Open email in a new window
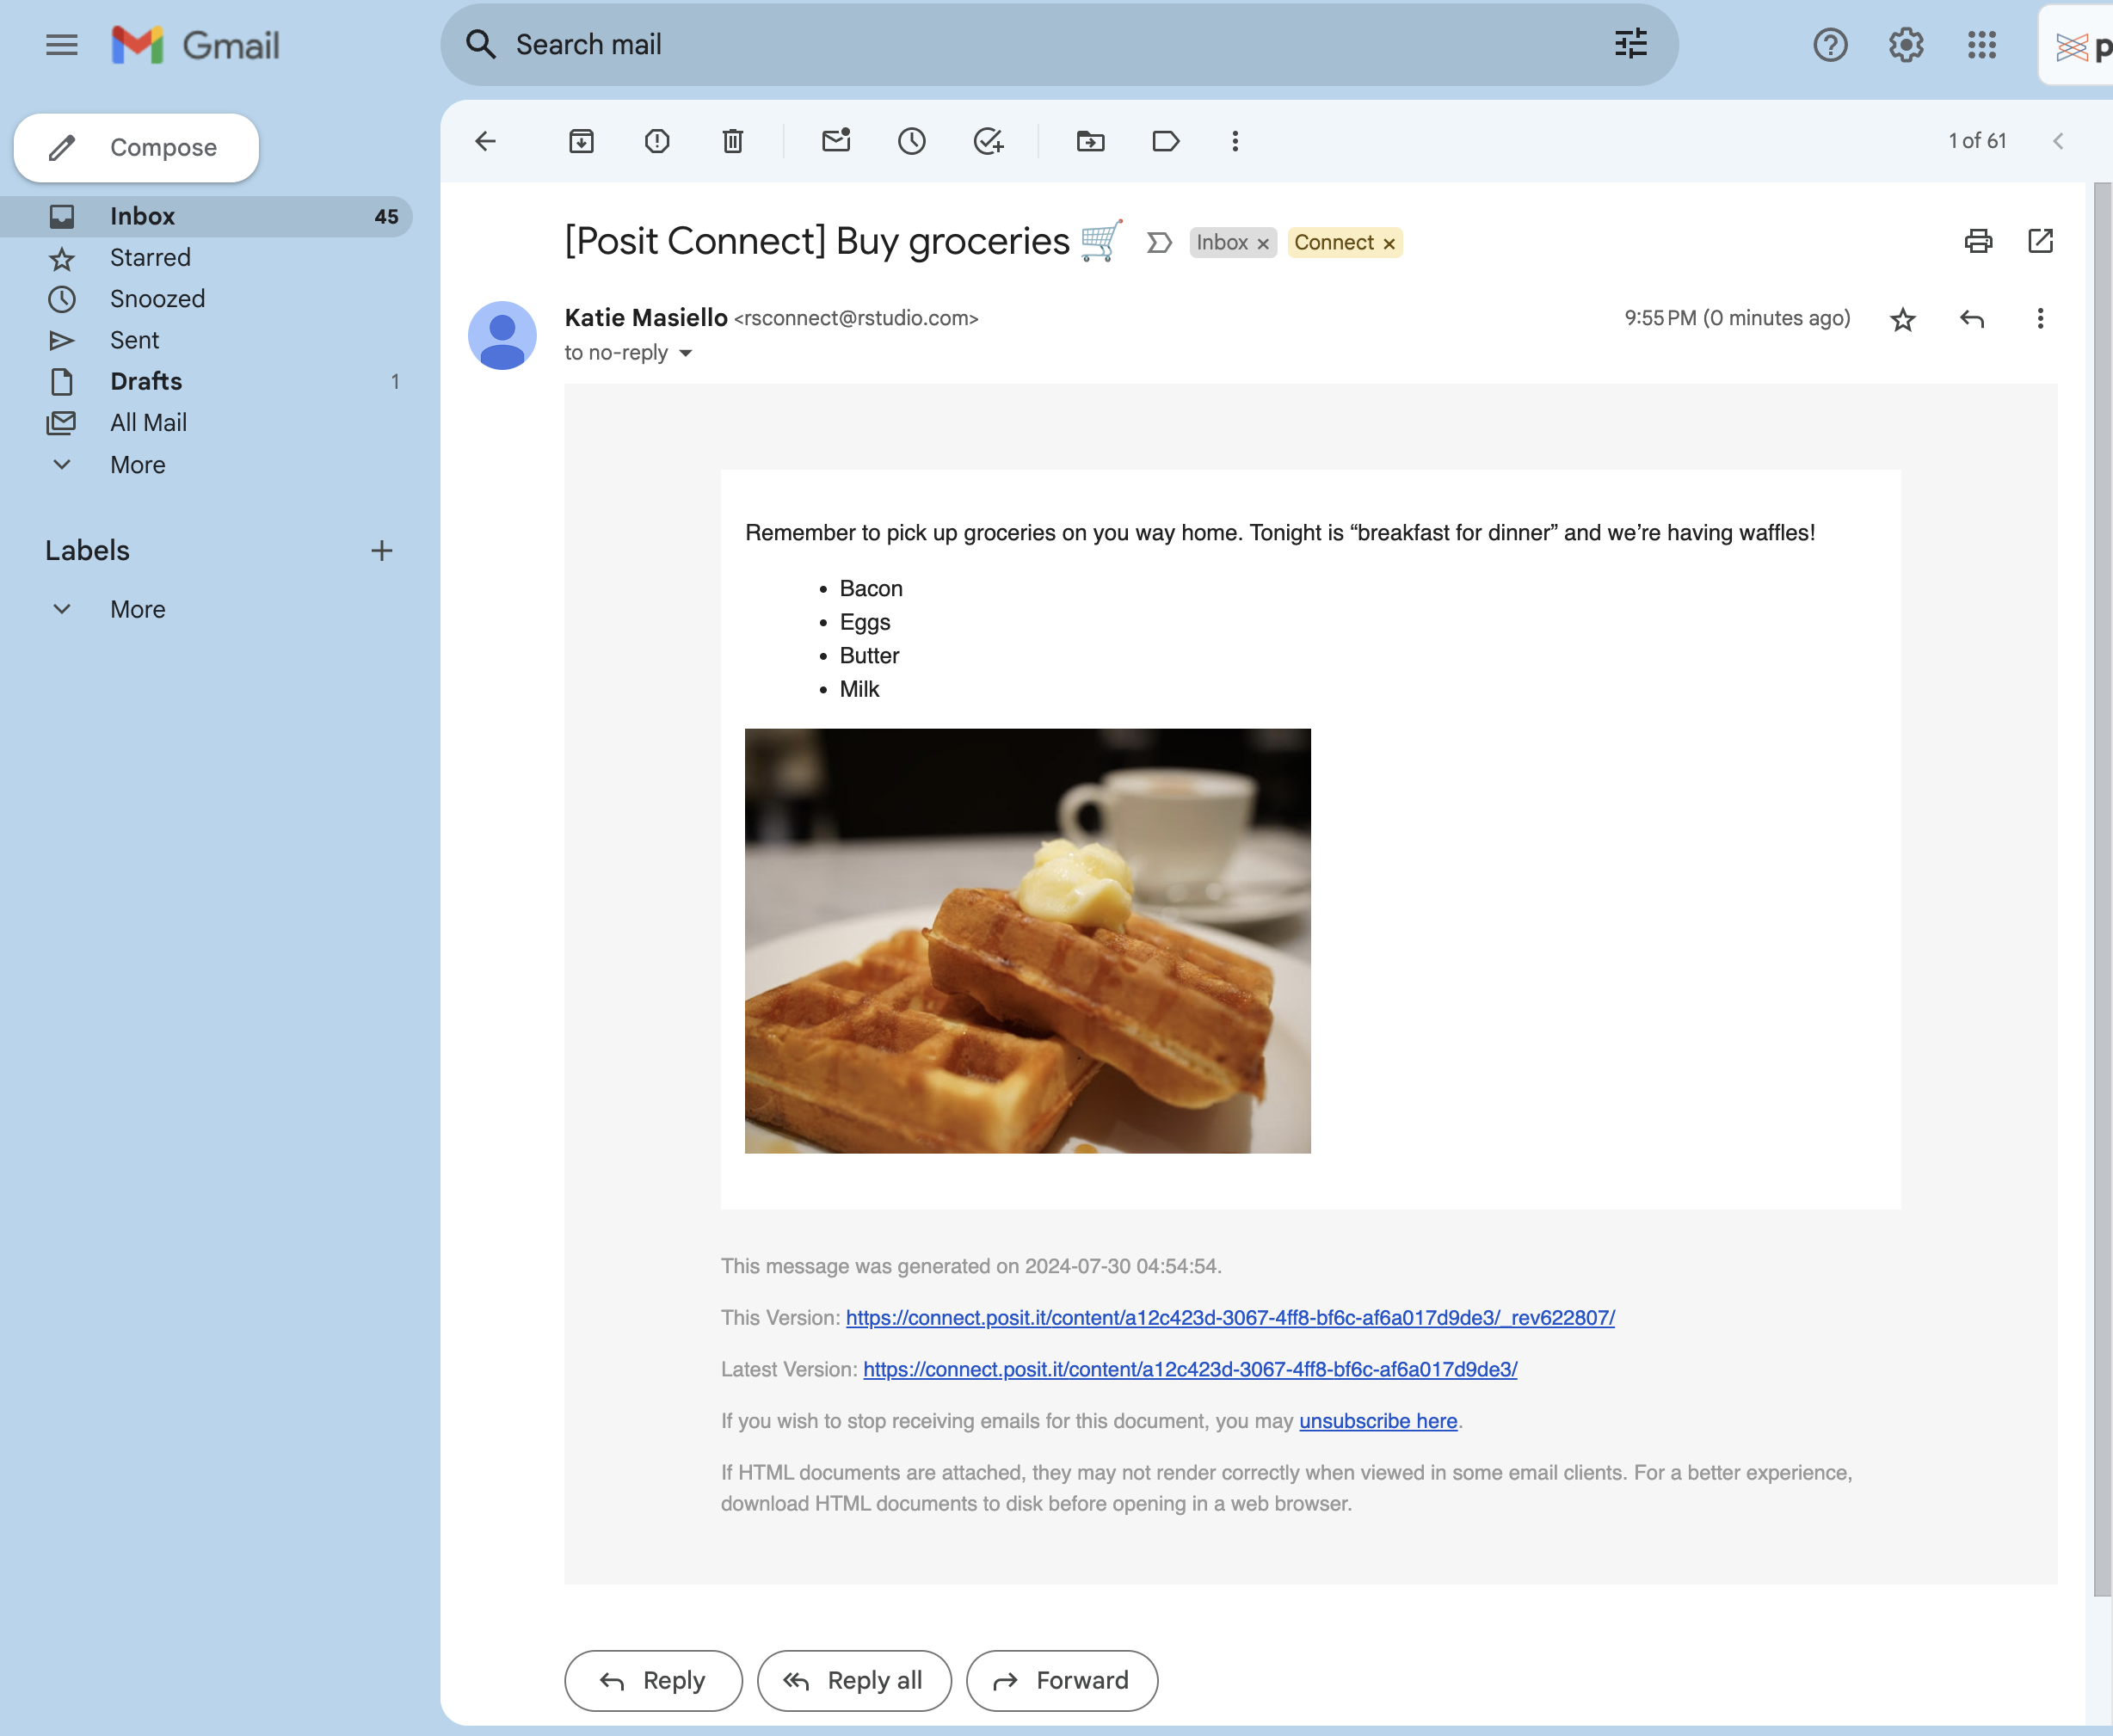This screenshot has height=1736, width=2113. click(2040, 241)
